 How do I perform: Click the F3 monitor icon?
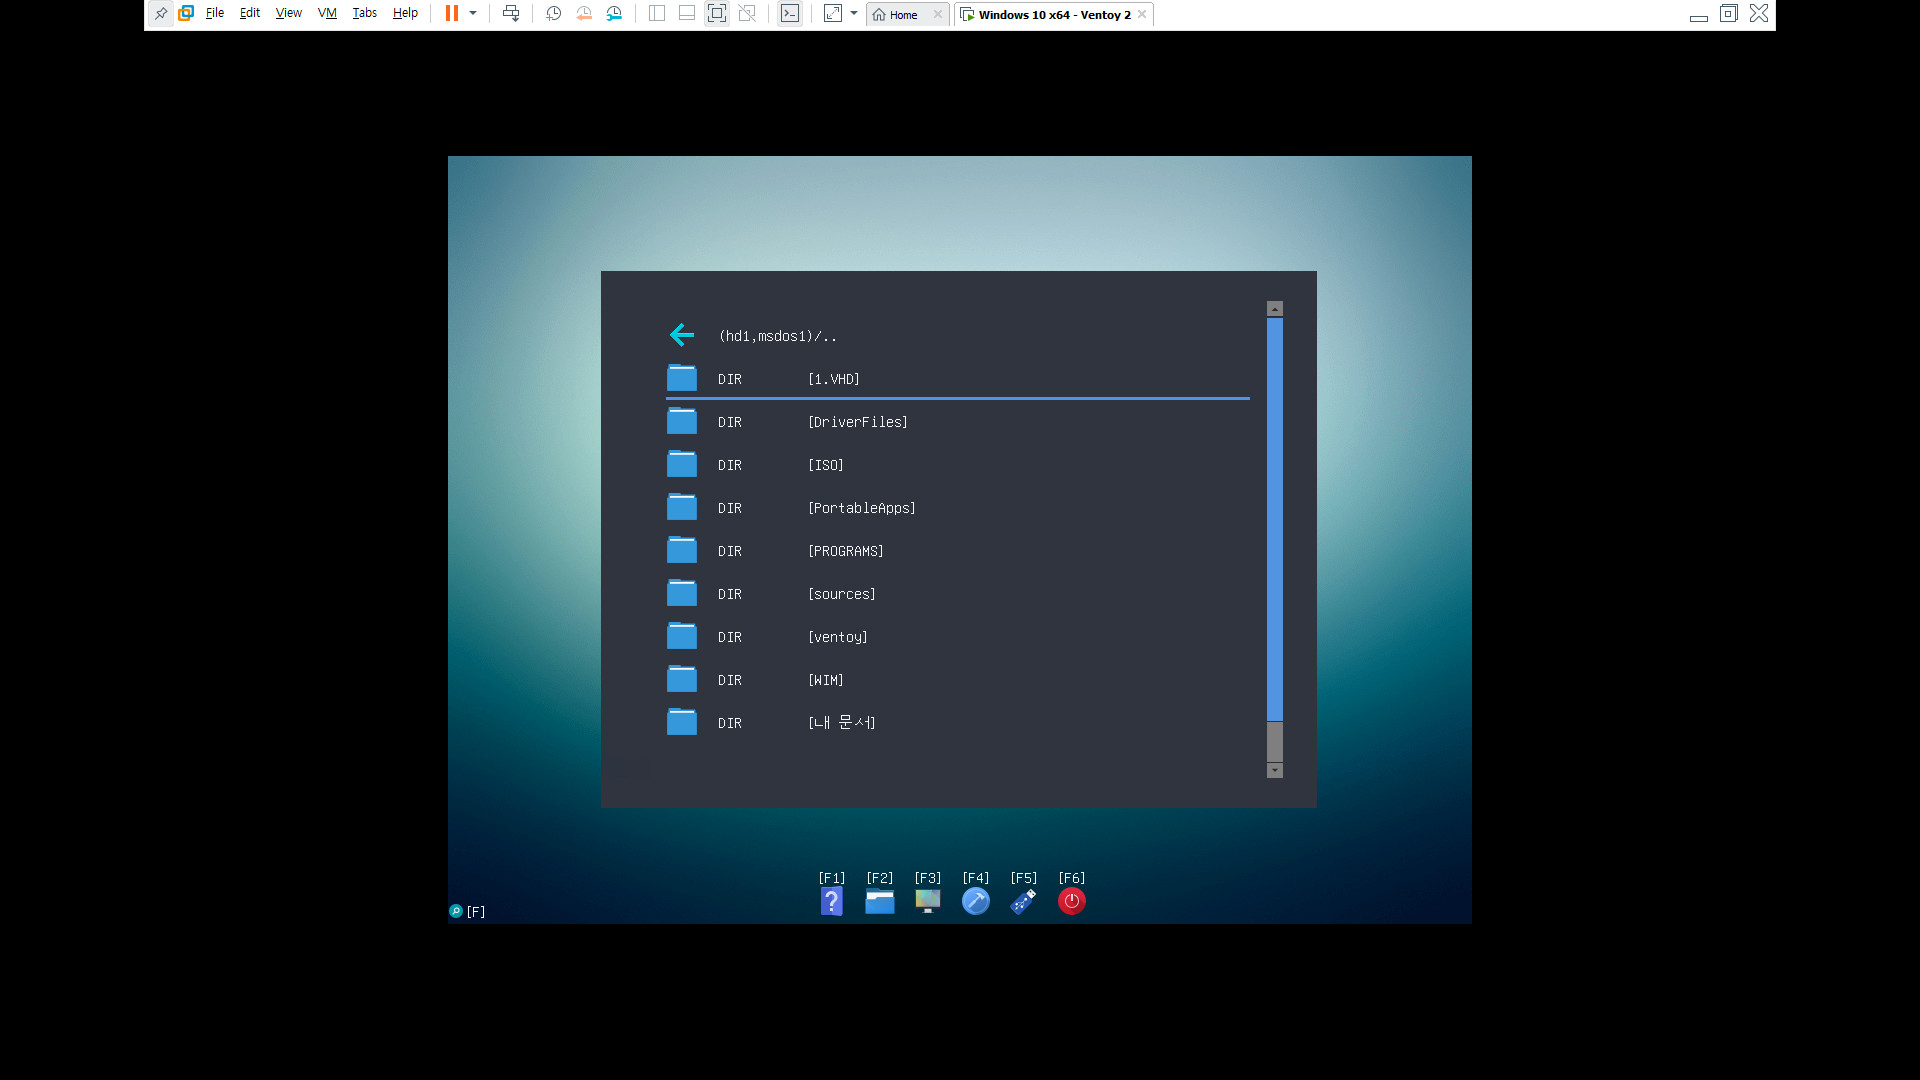(x=928, y=901)
